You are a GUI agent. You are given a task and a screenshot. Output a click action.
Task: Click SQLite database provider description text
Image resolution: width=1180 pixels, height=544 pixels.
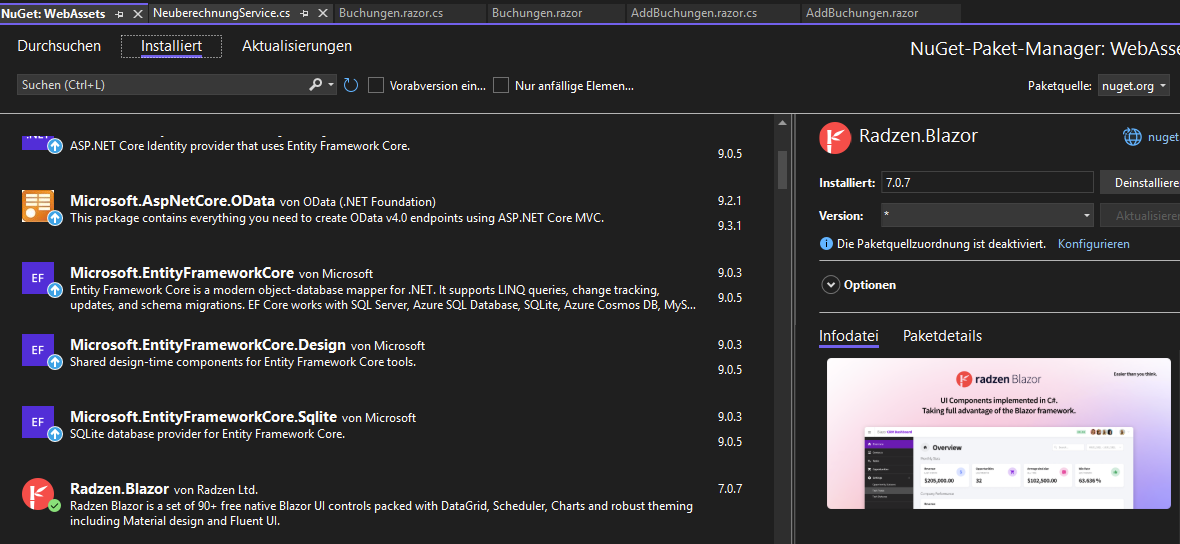[x=208, y=434]
